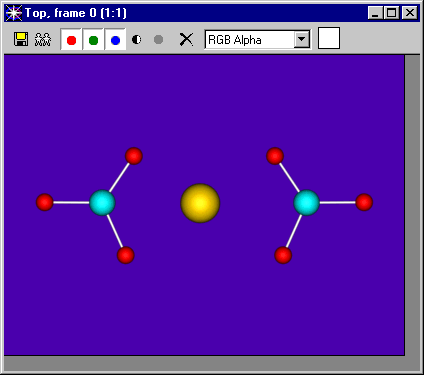Click the white color swatch
424x375 pixels.
[329, 38]
